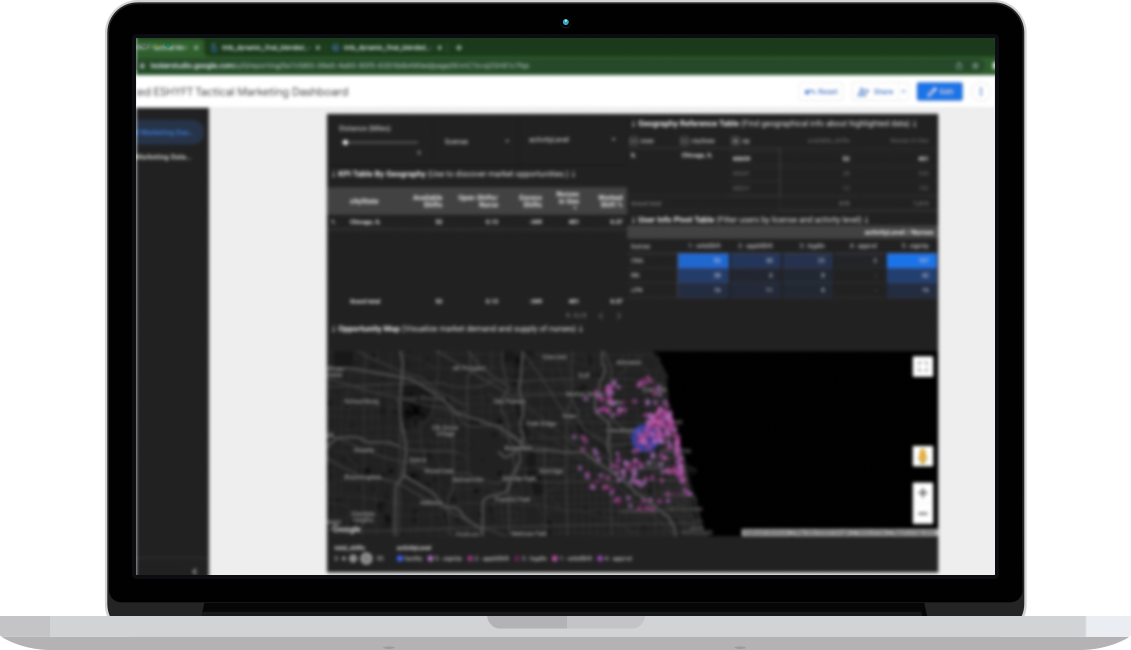Viewport: 1131px width, 650px height.
Task: Click Geography Reference Table heading
Action: click(x=687, y=124)
